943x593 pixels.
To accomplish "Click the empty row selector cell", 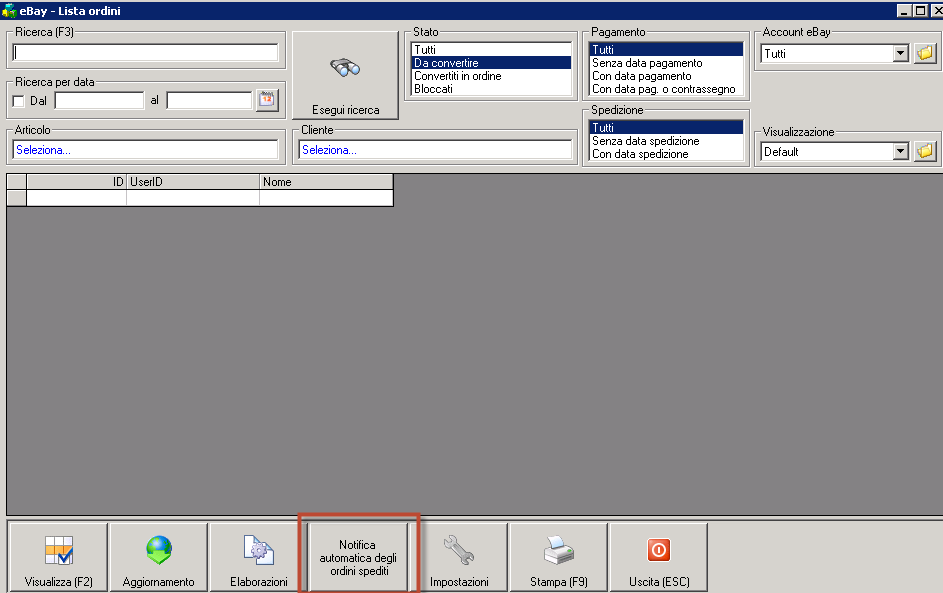I will tap(16, 198).
